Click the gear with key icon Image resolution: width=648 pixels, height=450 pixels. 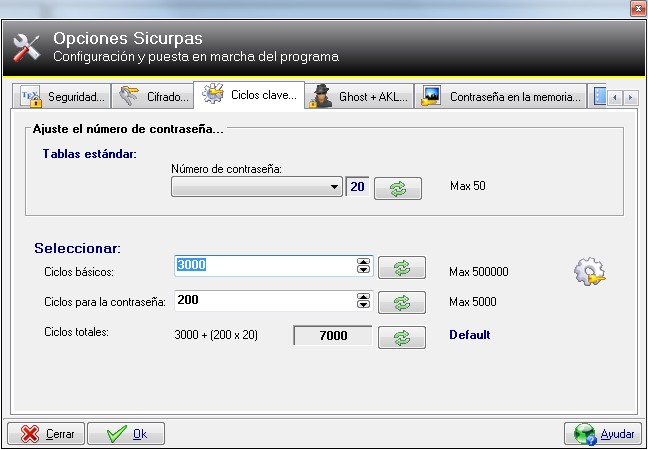(590, 271)
